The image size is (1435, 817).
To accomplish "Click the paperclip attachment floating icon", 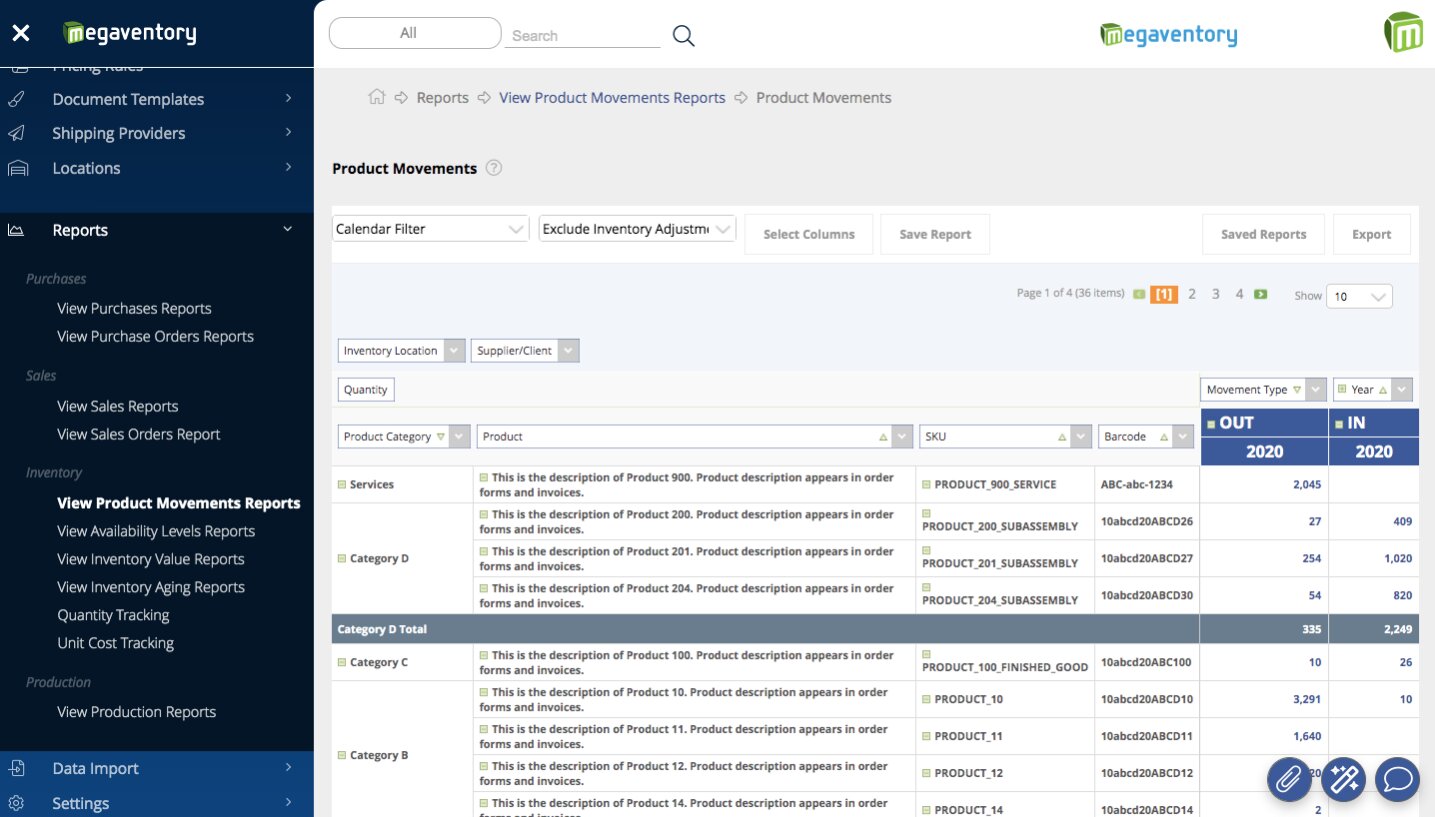I will coord(1289,778).
